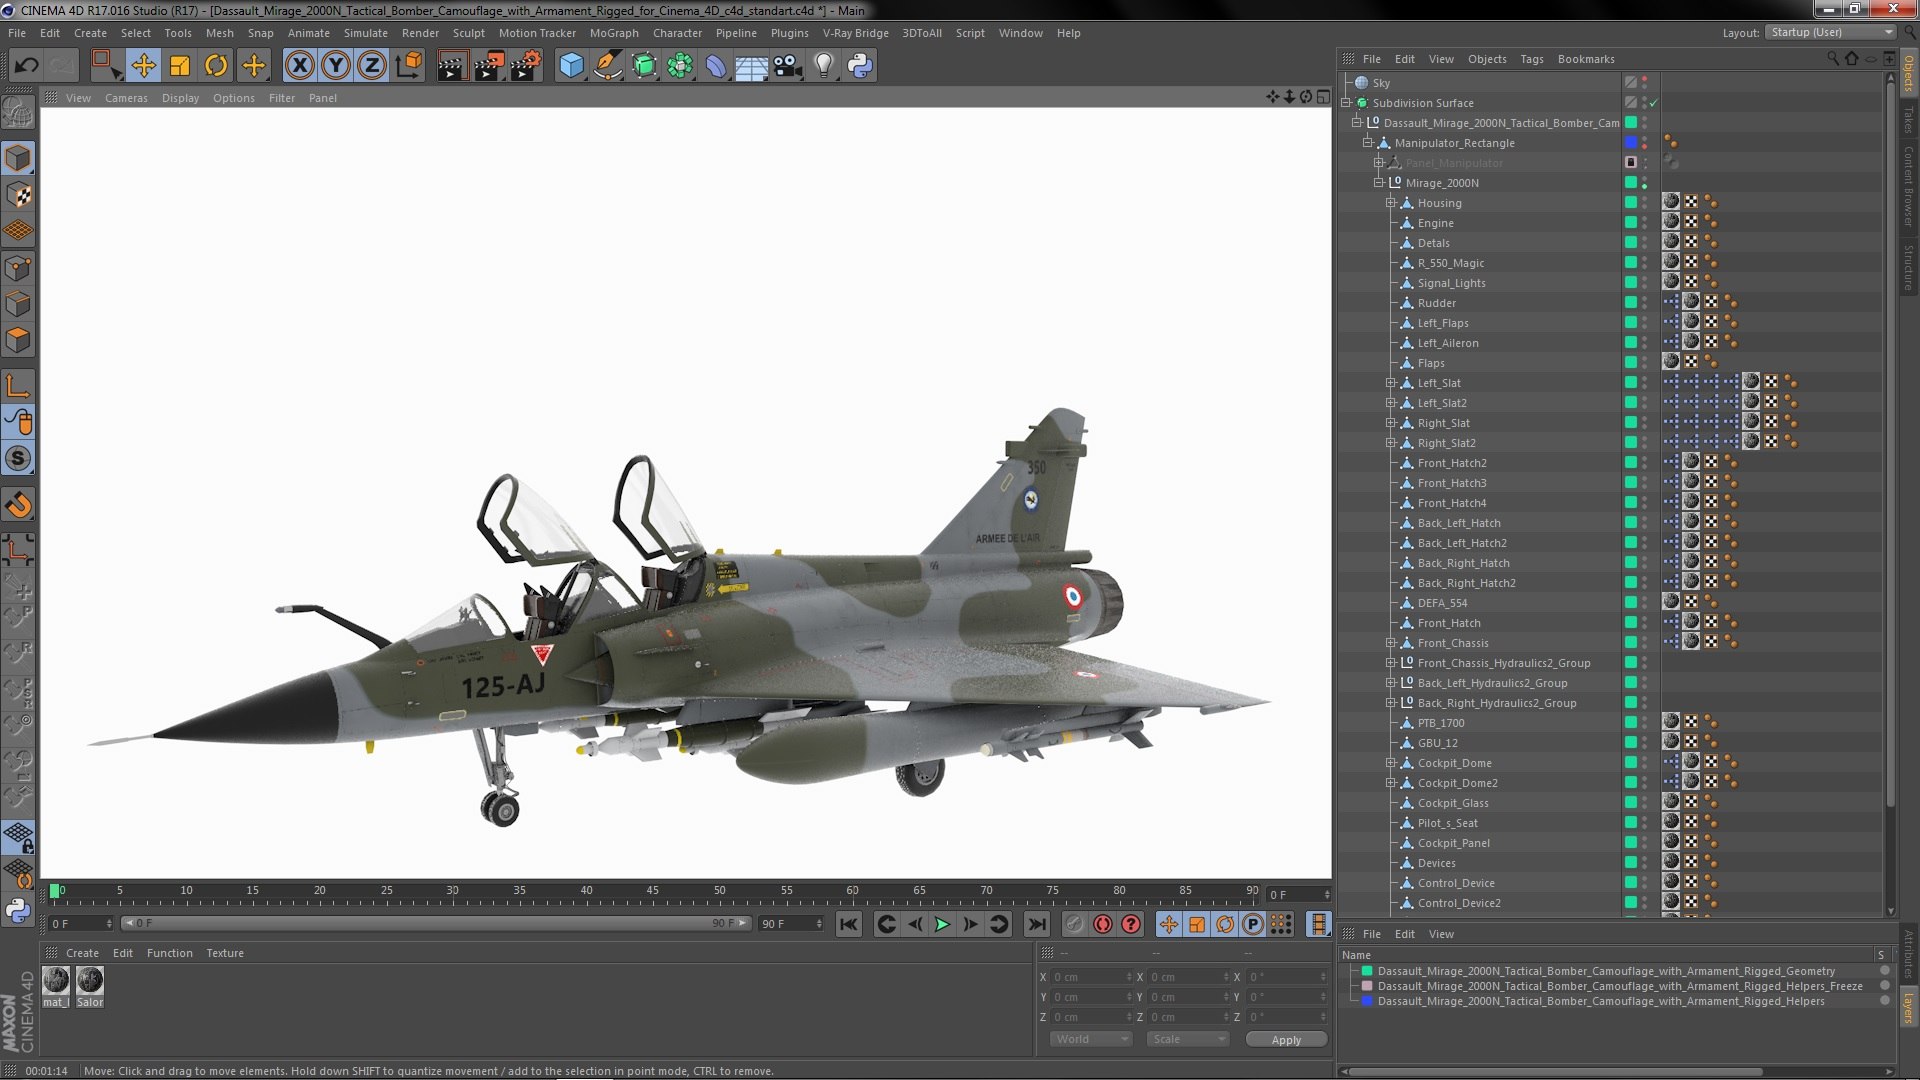Go to end of animation
This screenshot has height=1080, width=1920.
click(1037, 924)
